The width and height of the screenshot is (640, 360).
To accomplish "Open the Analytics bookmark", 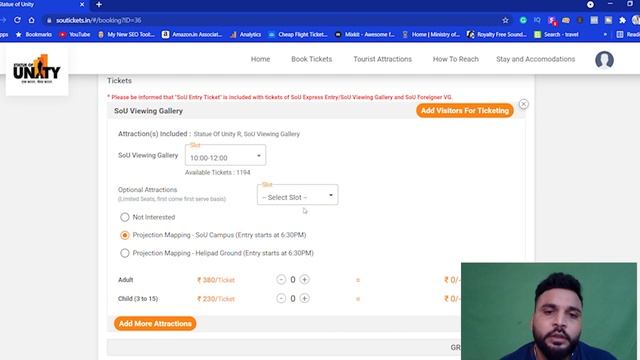I will [245, 35].
